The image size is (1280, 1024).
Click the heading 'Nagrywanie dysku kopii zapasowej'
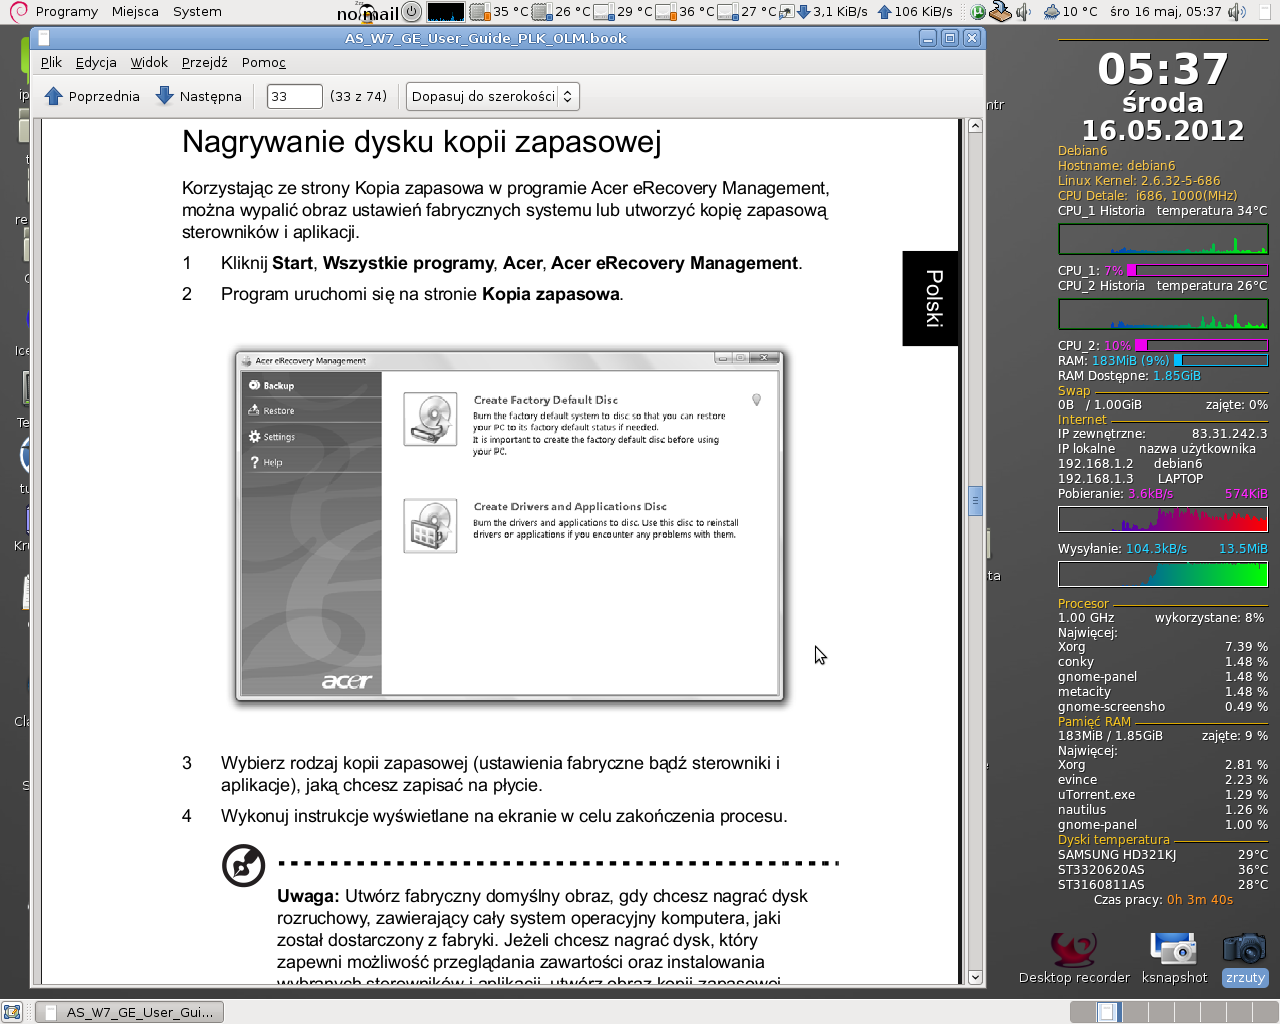coord(421,142)
